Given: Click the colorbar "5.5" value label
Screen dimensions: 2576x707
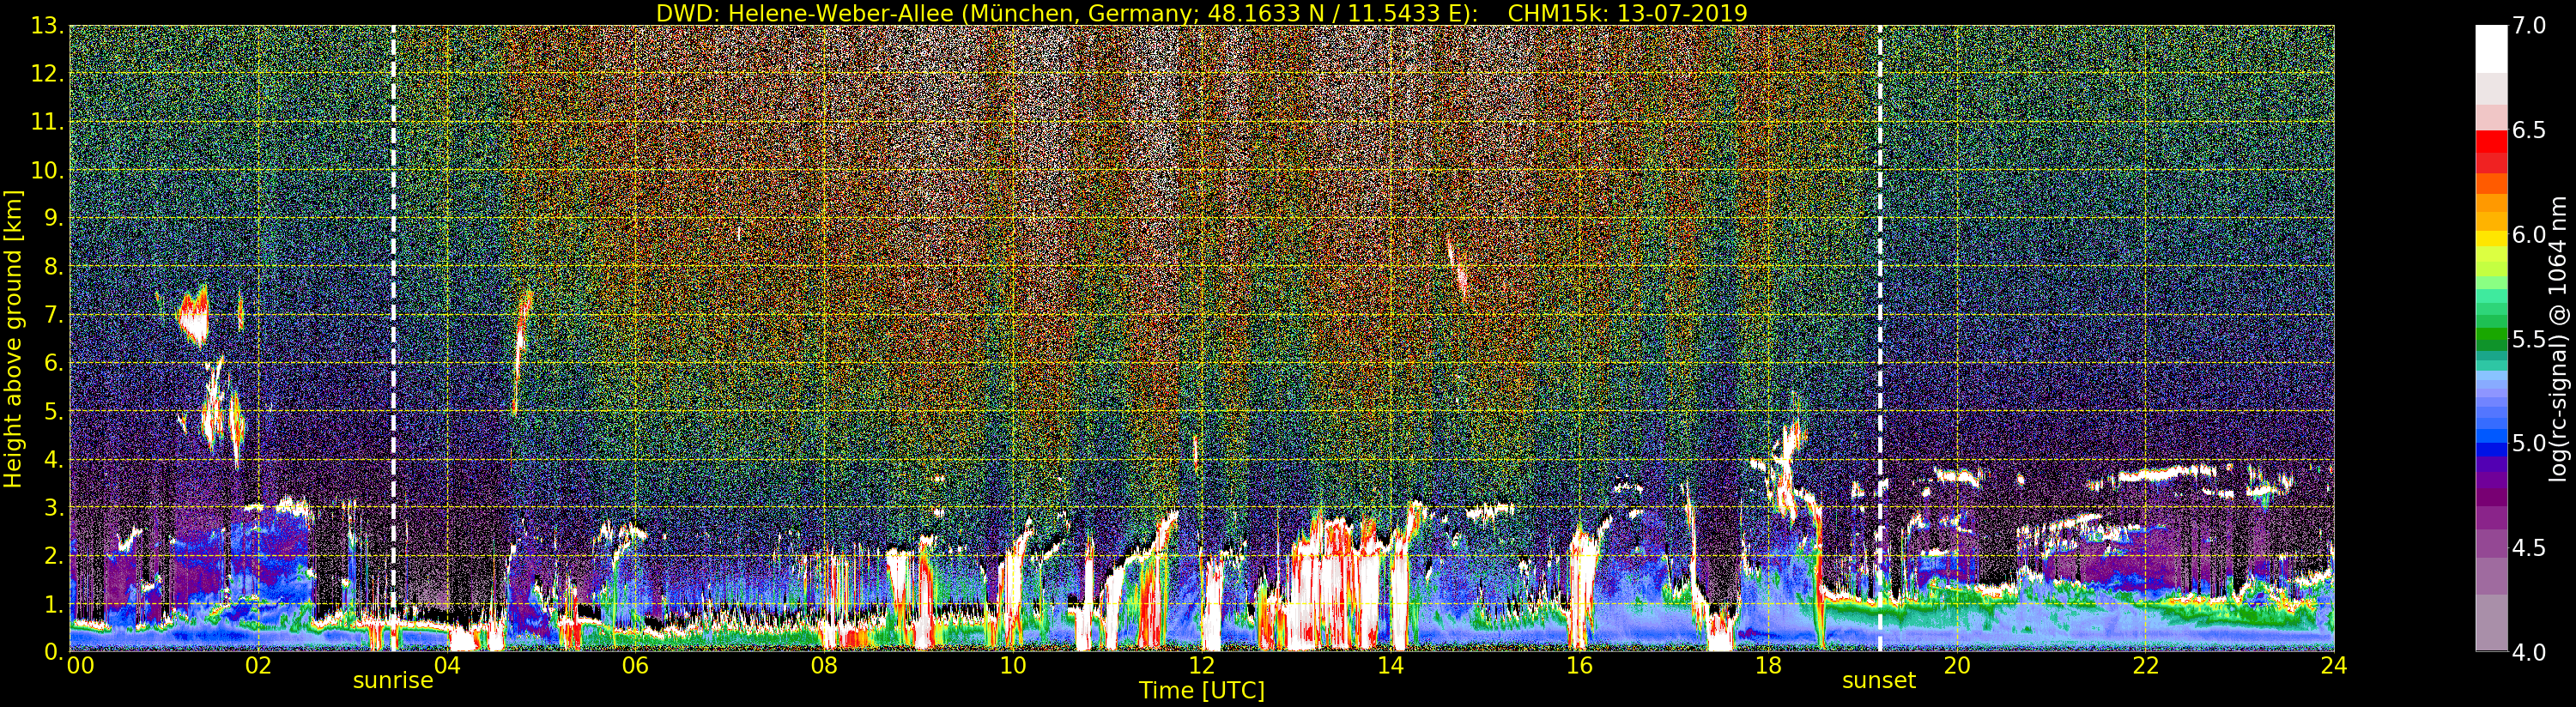Looking at the screenshot, I should click(x=2529, y=339).
